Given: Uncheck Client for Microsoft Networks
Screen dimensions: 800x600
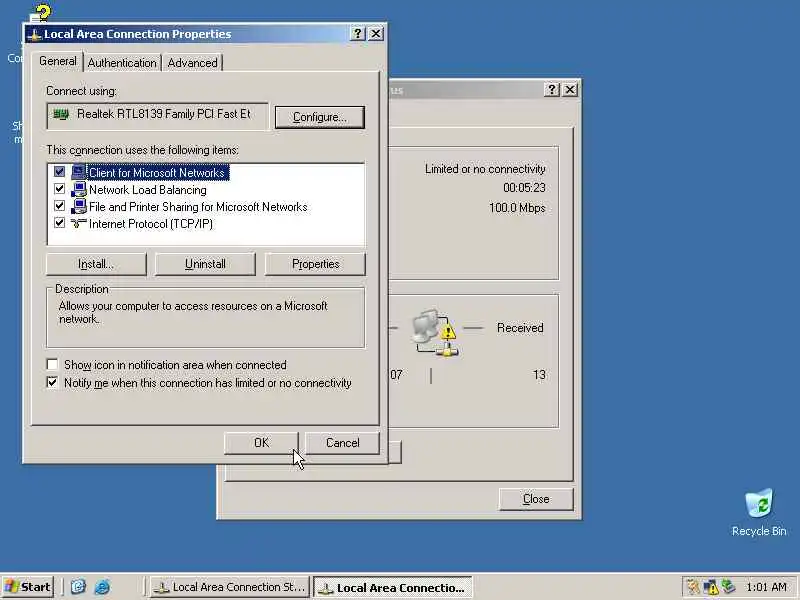Looking at the screenshot, I should [60, 172].
